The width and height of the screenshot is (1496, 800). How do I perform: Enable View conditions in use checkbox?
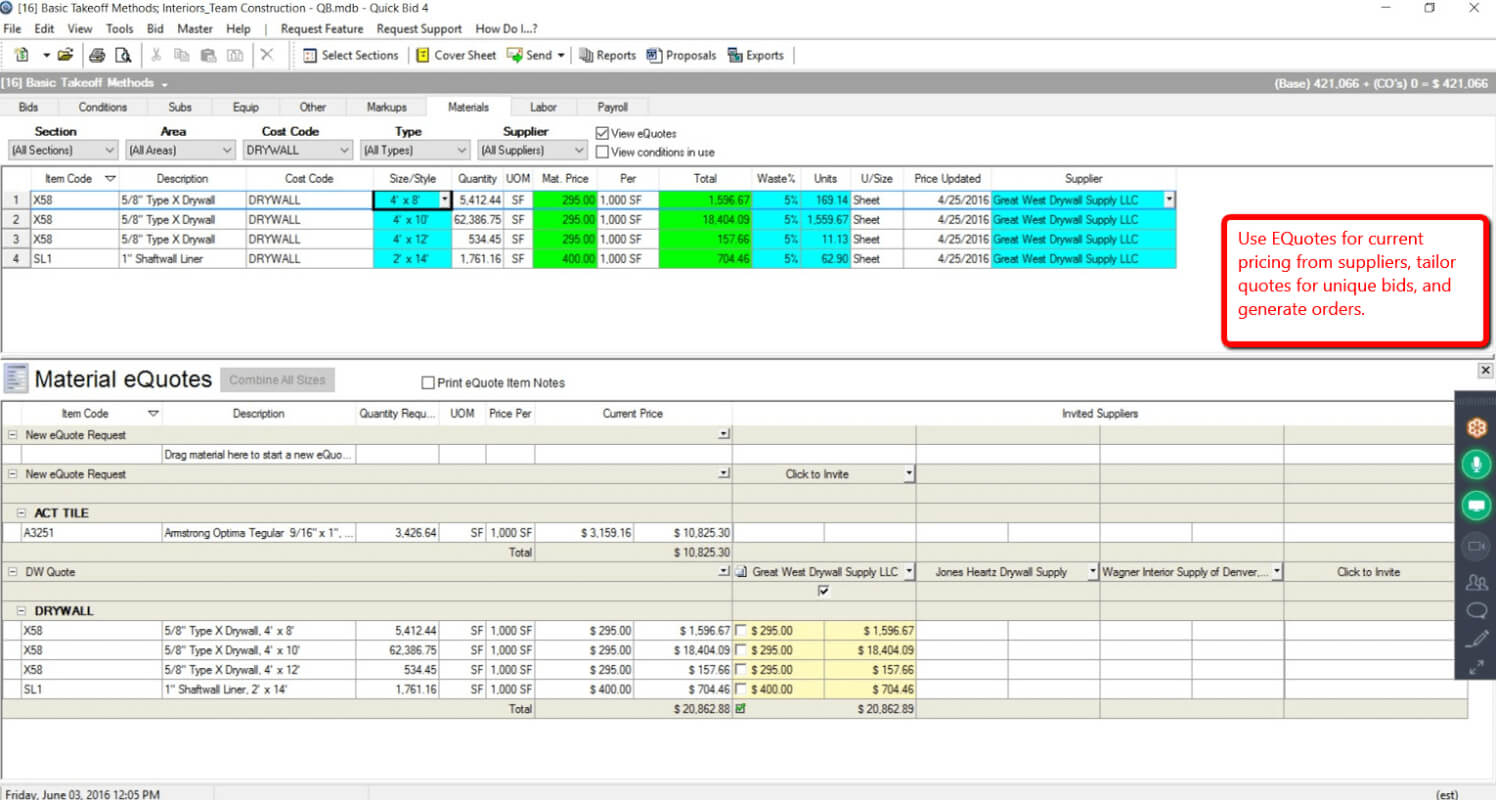(602, 152)
